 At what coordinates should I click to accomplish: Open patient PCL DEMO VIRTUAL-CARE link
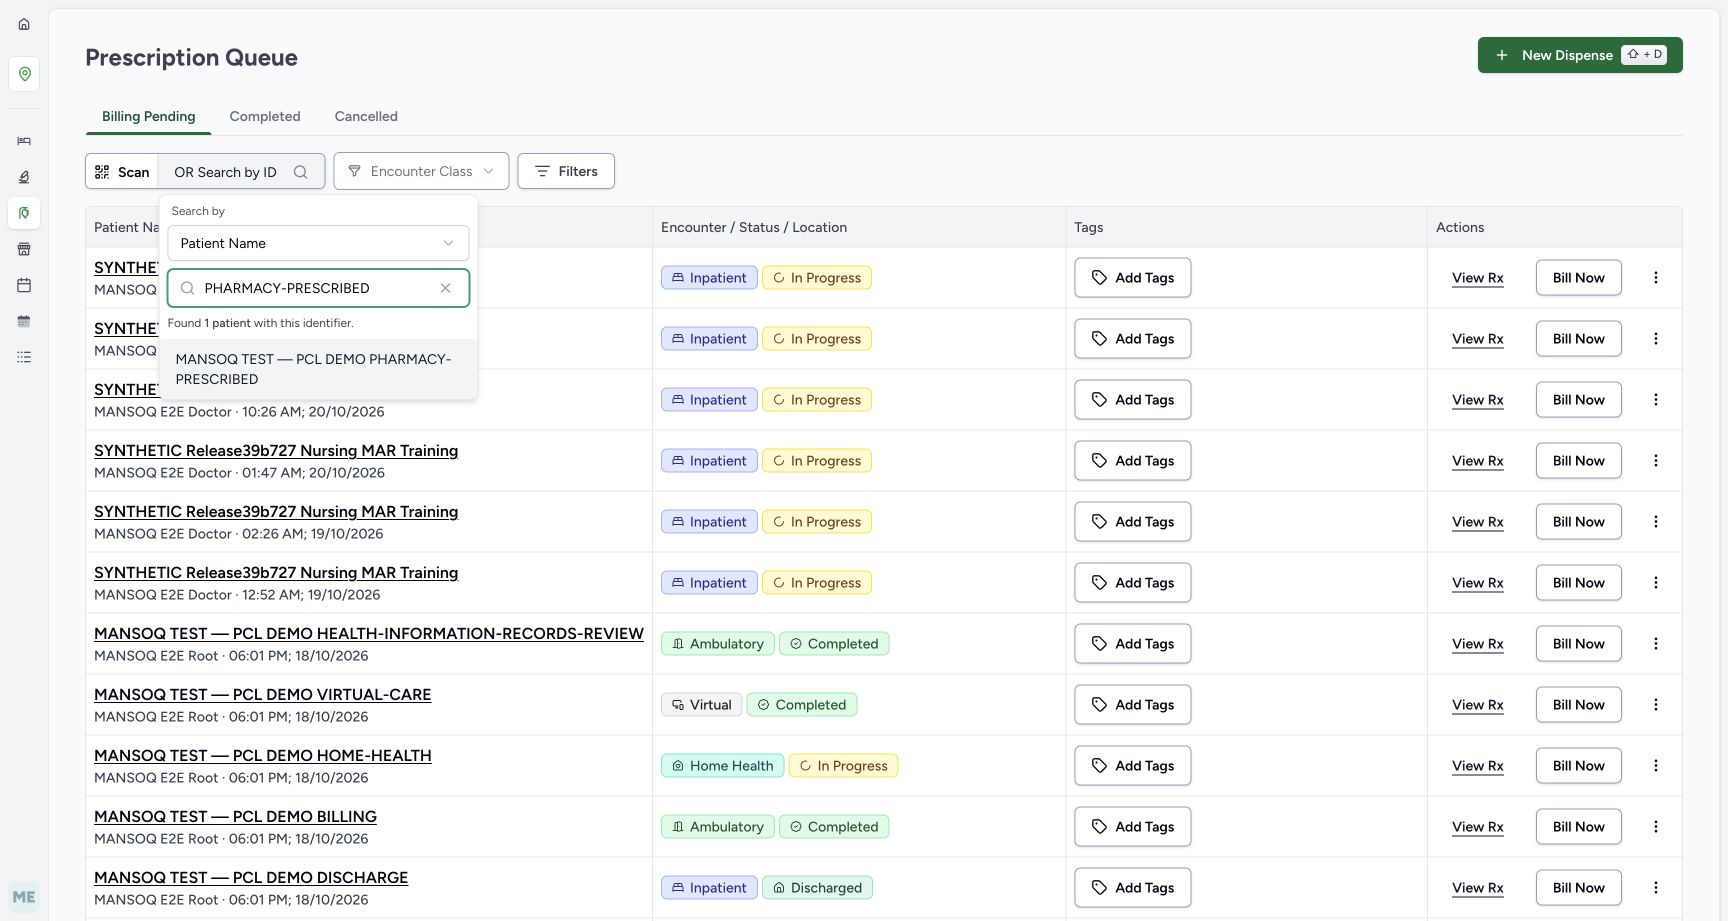pos(263,695)
